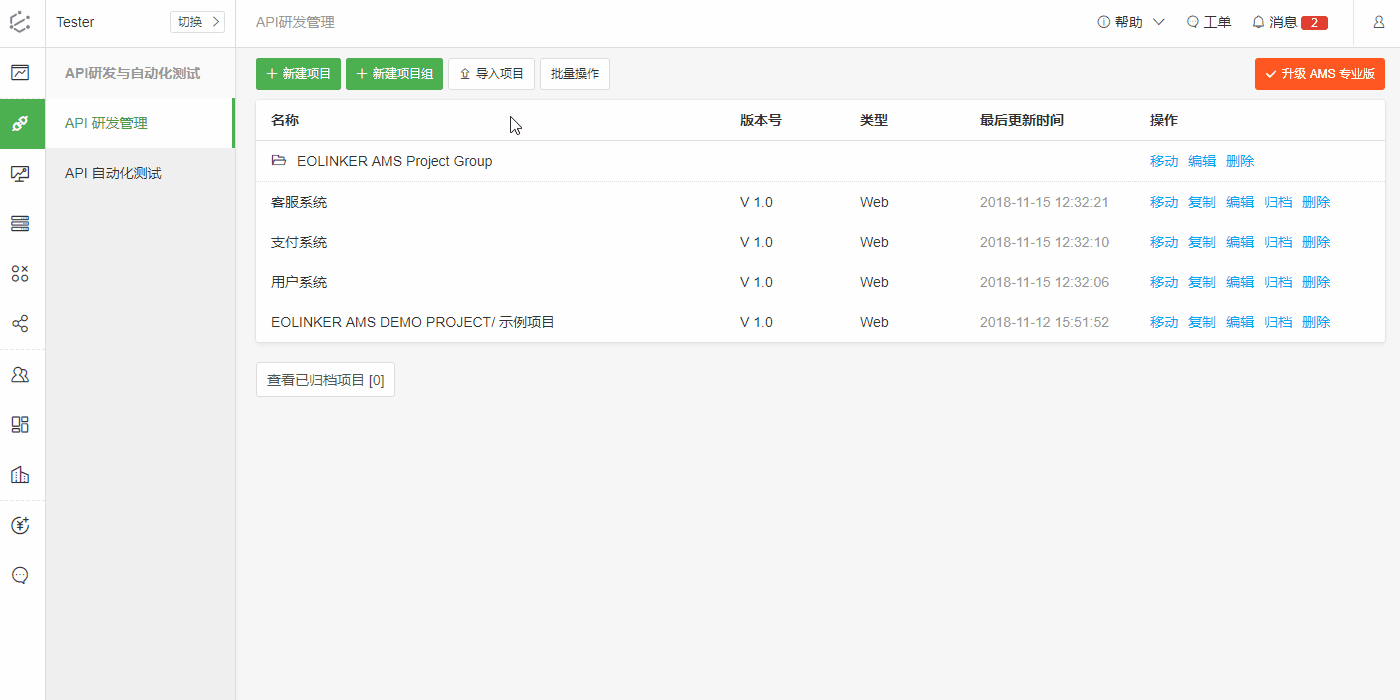Click 归档 in the 客服系统 row
This screenshot has height=700, width=1400.
coord(1278,202)
